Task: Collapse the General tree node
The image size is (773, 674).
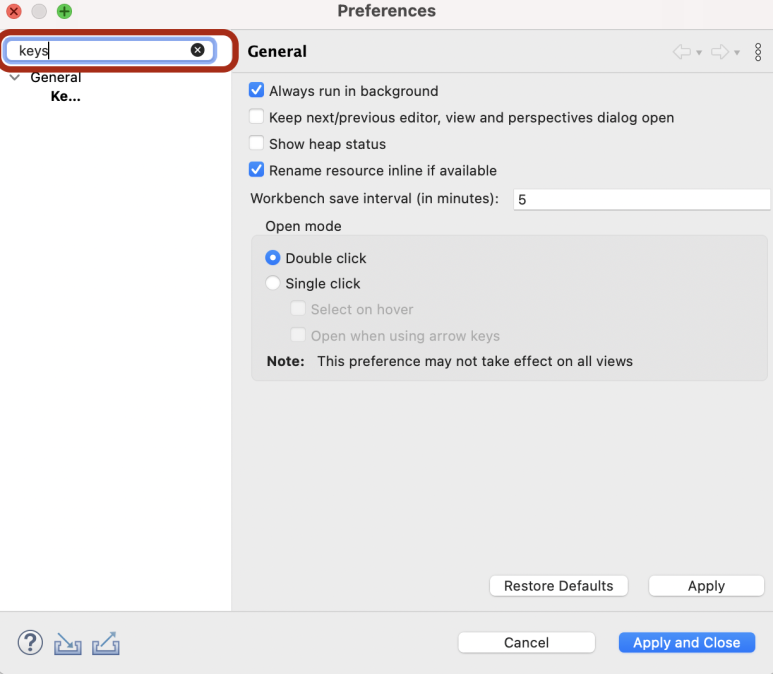Action: 15,77
